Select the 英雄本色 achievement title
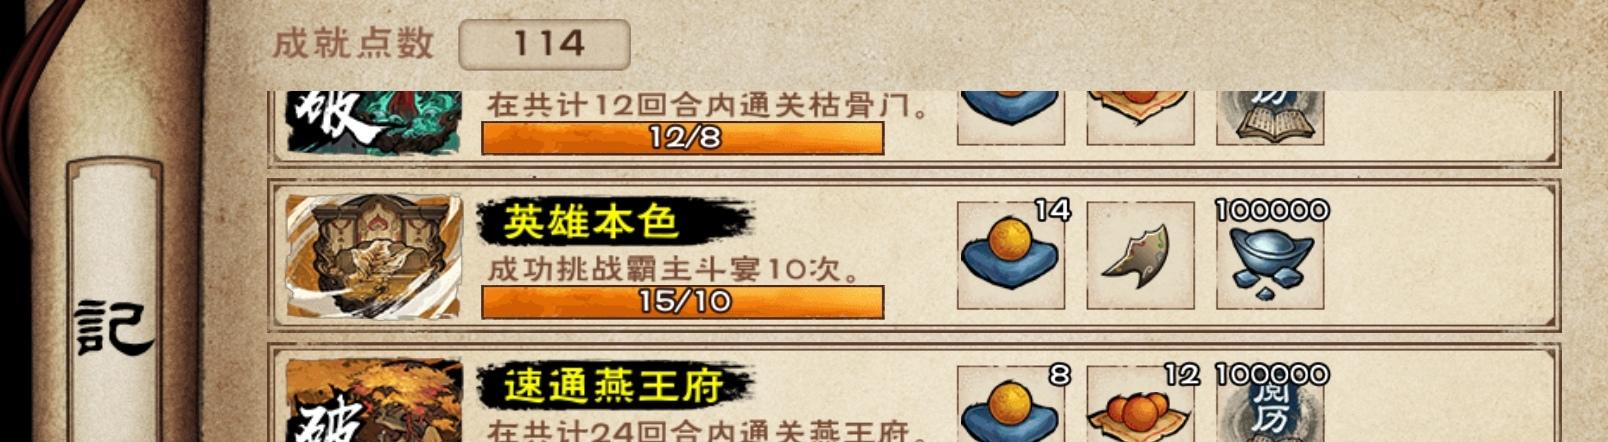The image size is (1608, 442). tap(591, 222)
